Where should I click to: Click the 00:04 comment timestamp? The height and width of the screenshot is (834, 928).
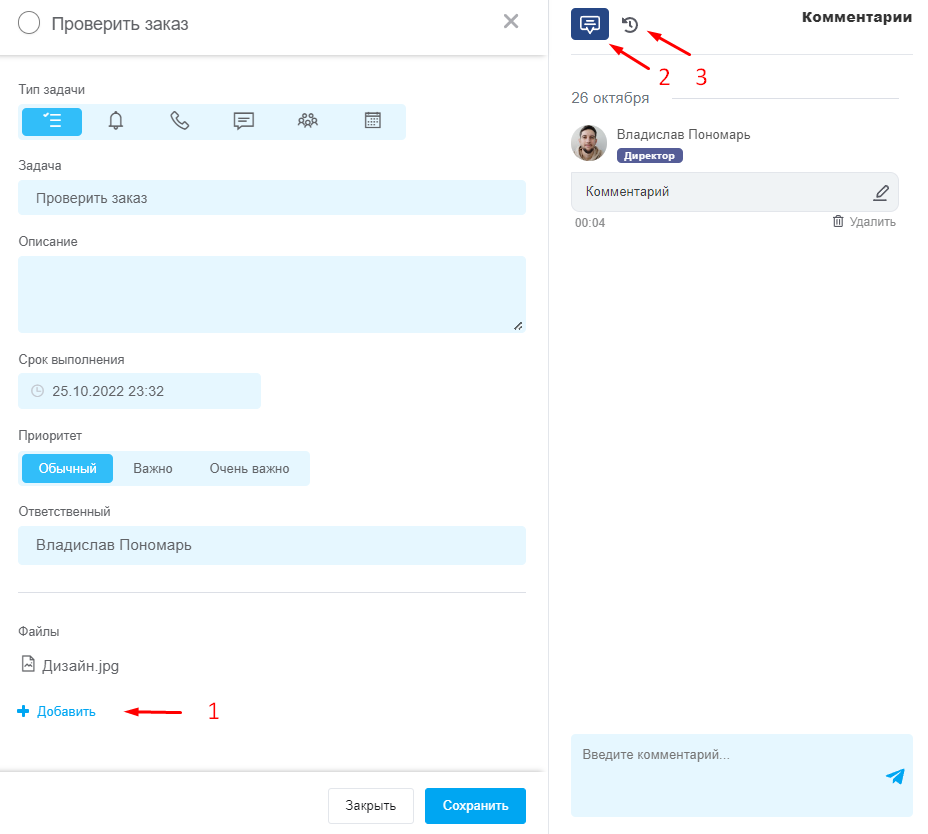coord(590,223)
